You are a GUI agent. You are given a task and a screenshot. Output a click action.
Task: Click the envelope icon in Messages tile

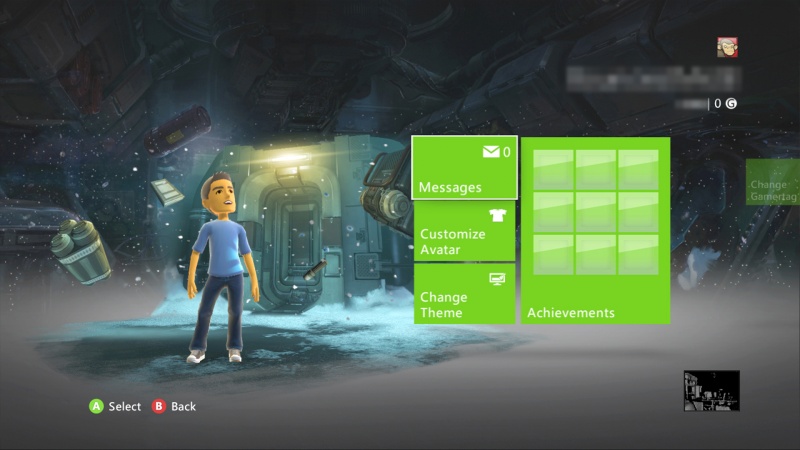490,152
